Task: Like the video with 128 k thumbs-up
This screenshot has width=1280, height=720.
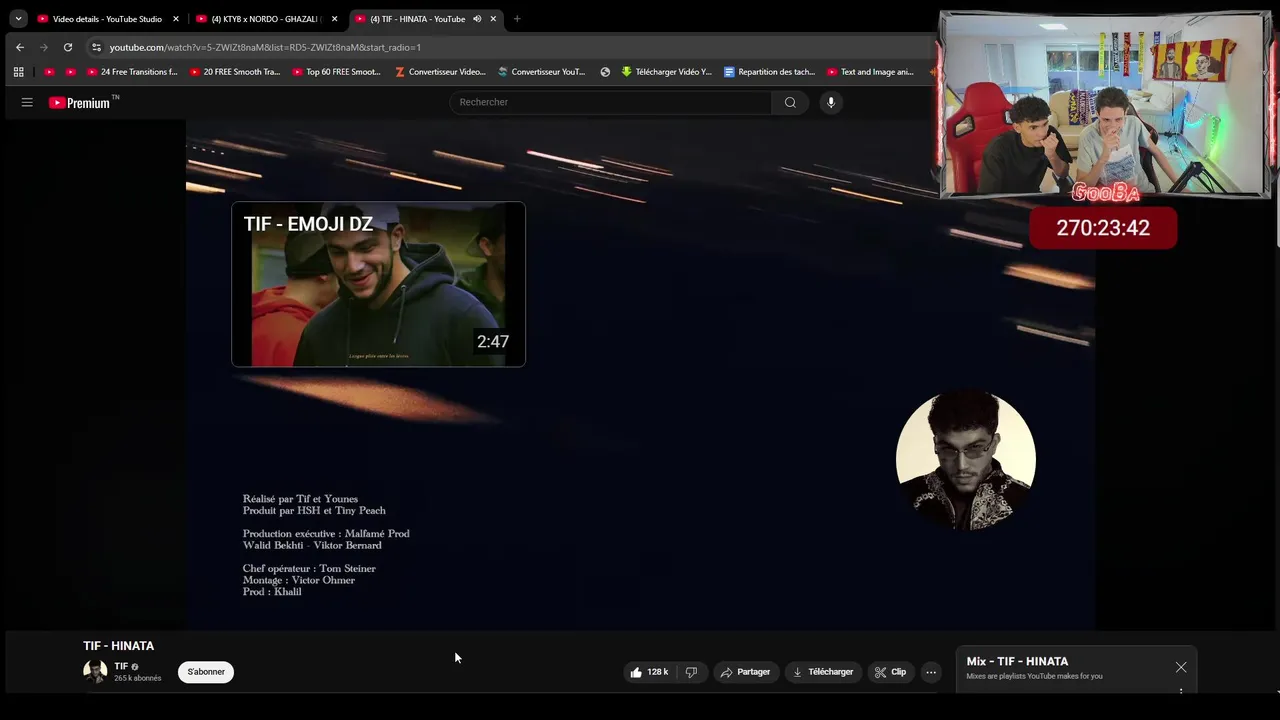Action: (649, 672)
